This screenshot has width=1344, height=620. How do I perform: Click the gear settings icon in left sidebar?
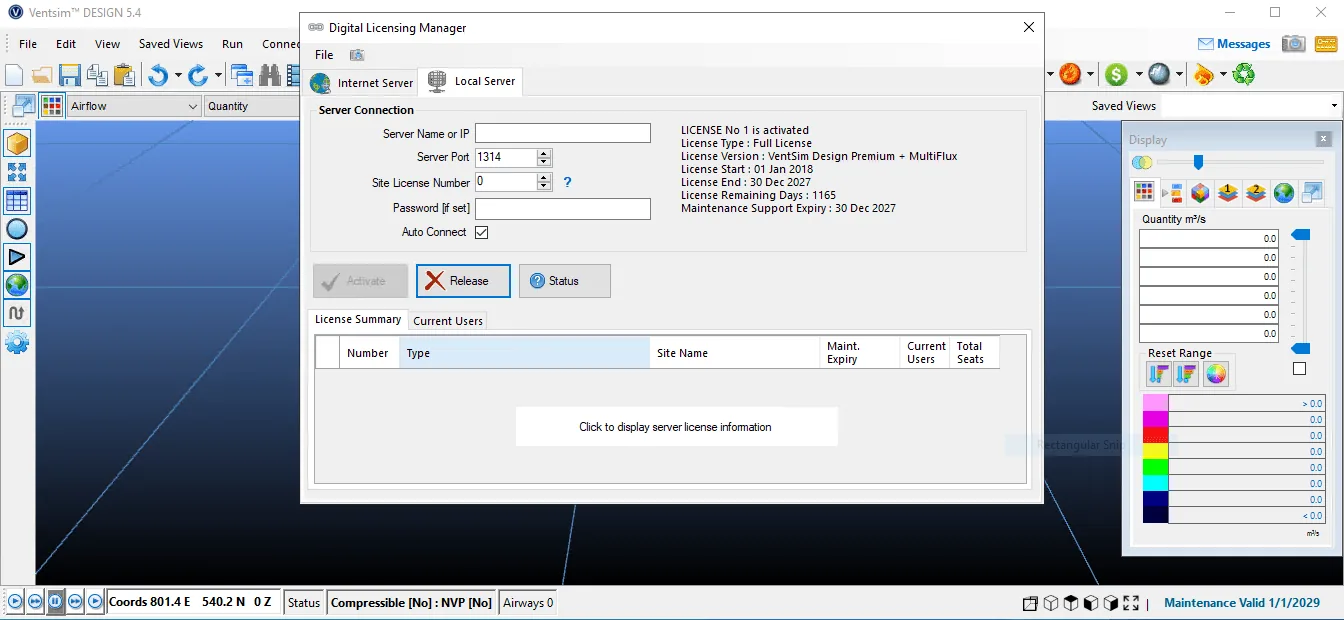pyautogui.click(x=17, y=343)
